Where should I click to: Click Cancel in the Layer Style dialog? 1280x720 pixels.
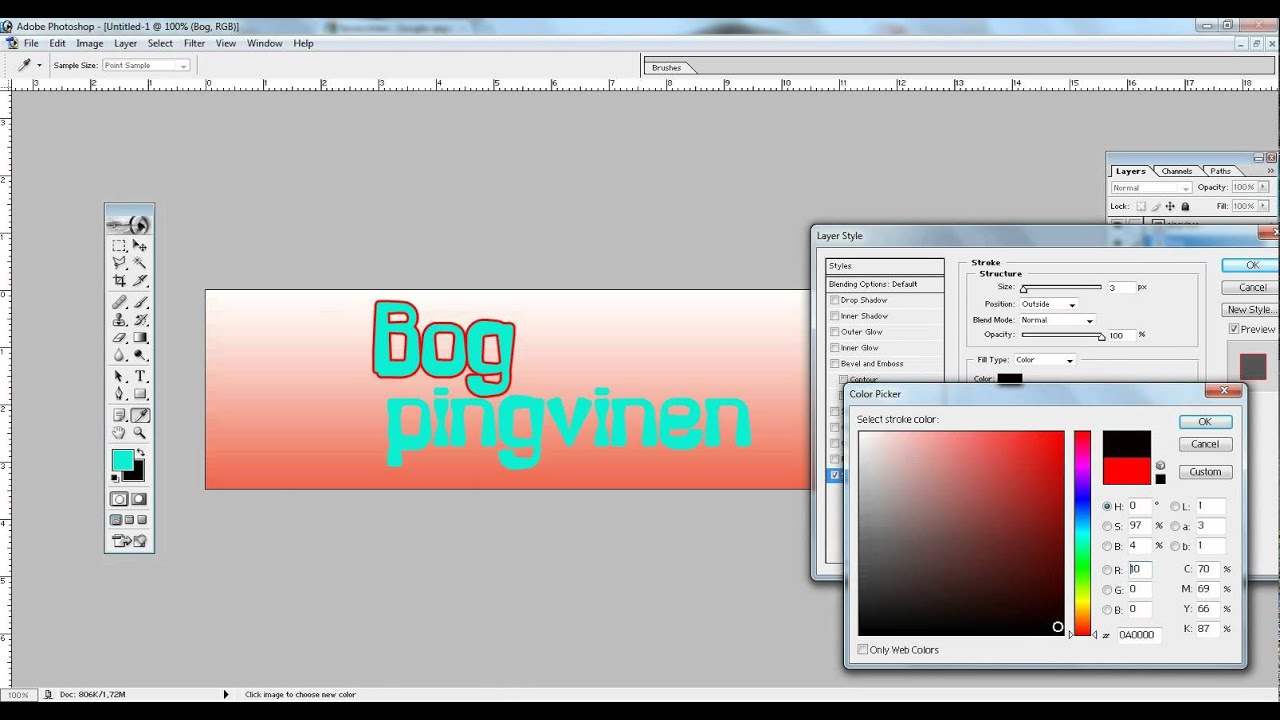pyautogui.click(x=1252, y=288)
